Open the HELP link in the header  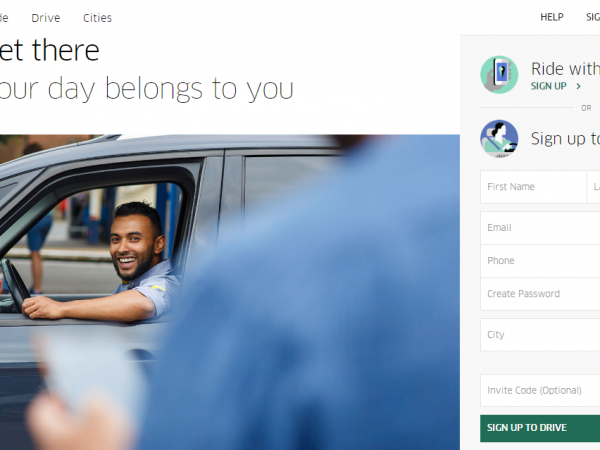[x=552, y=17]
